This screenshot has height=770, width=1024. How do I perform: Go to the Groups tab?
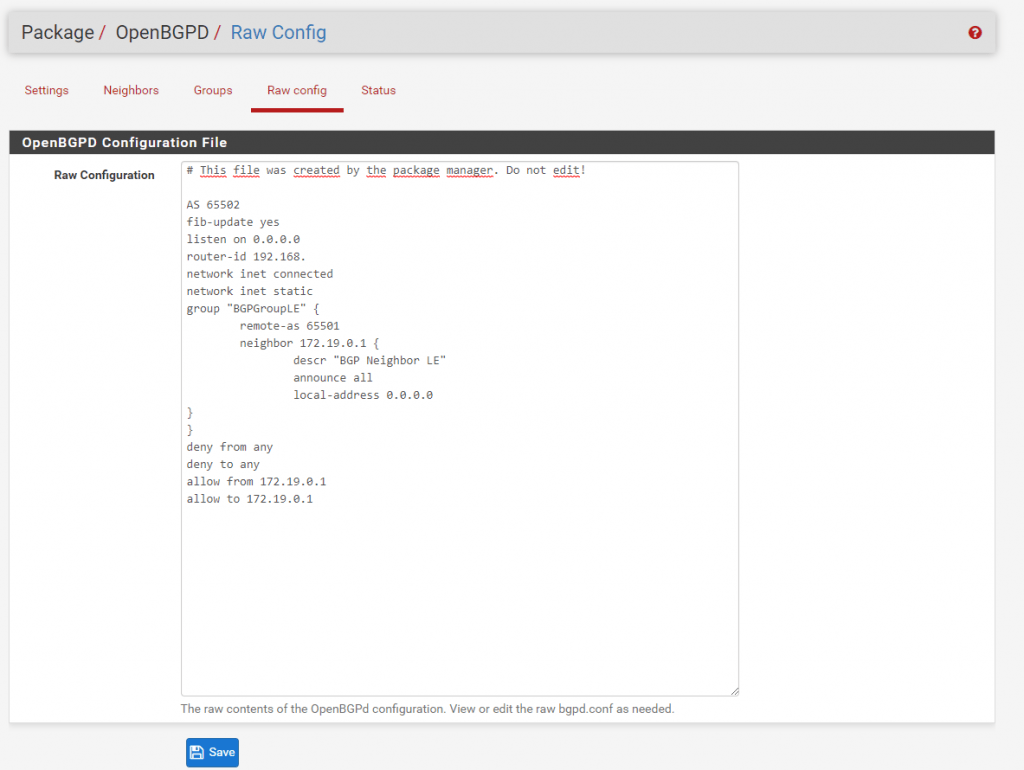click(x=213, y=90)
